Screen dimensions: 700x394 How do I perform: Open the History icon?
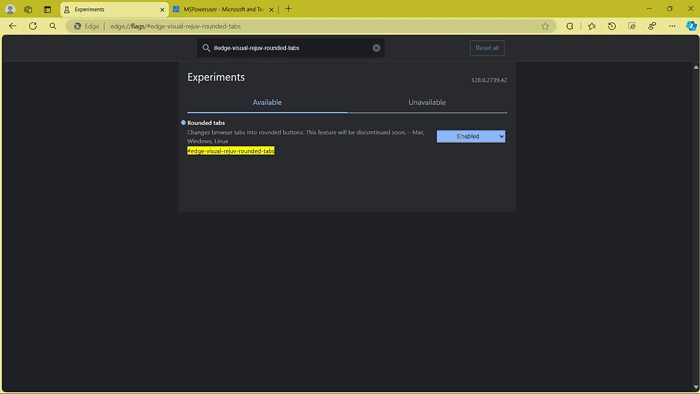[x=612, y=26]
